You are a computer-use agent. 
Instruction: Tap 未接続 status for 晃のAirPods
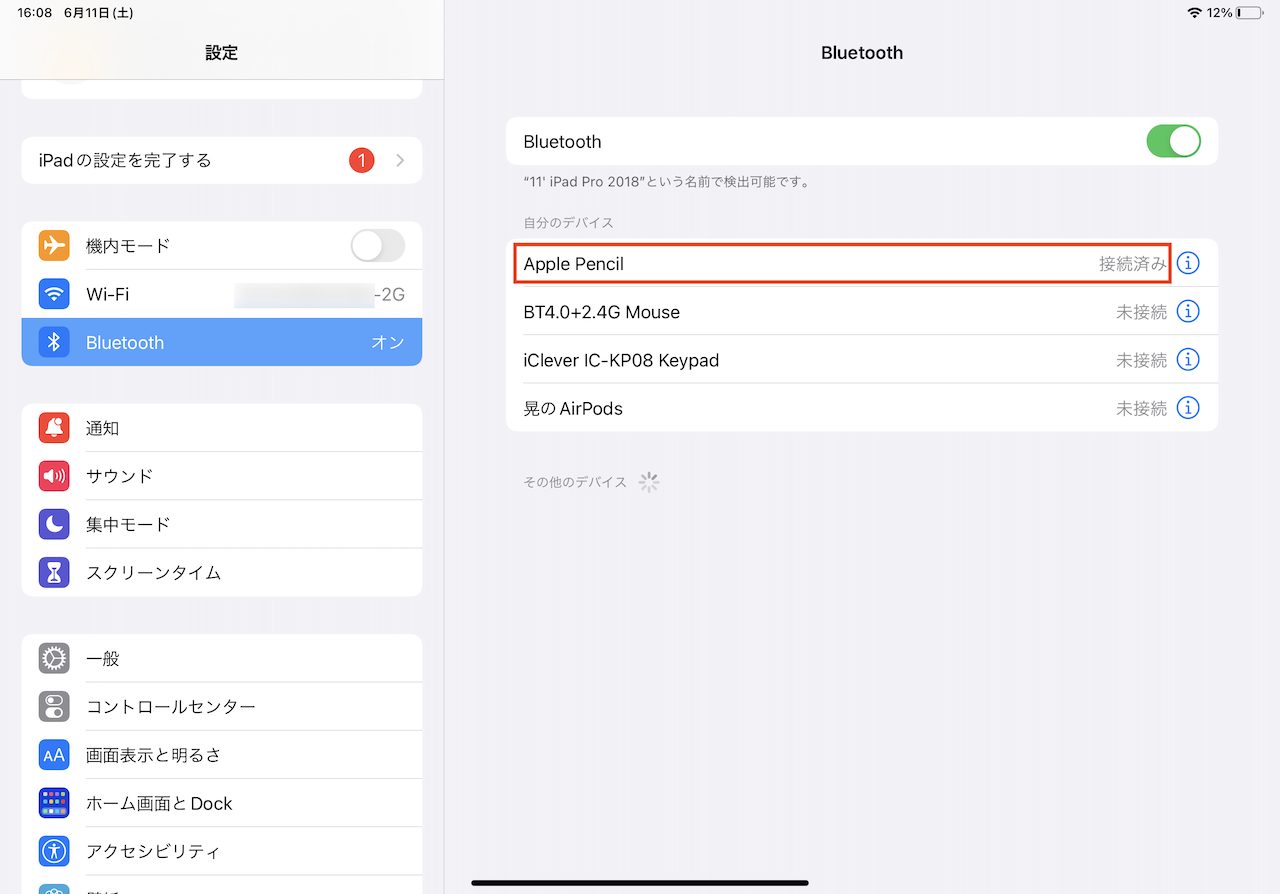coord(1142,408)
